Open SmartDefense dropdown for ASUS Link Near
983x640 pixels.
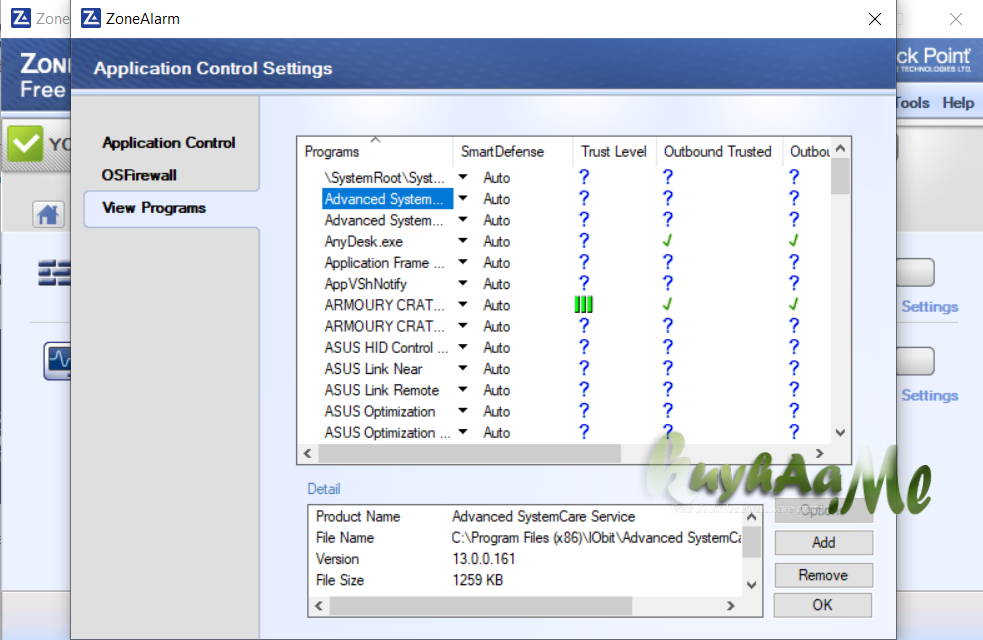click(x=463, y=368)
